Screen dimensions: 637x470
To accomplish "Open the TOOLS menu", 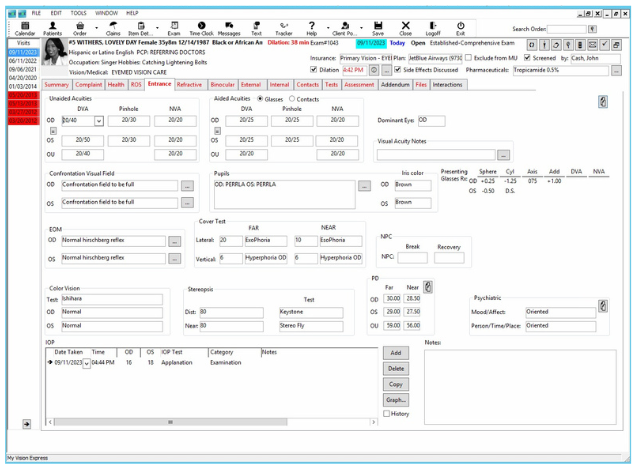I will 78,12.
